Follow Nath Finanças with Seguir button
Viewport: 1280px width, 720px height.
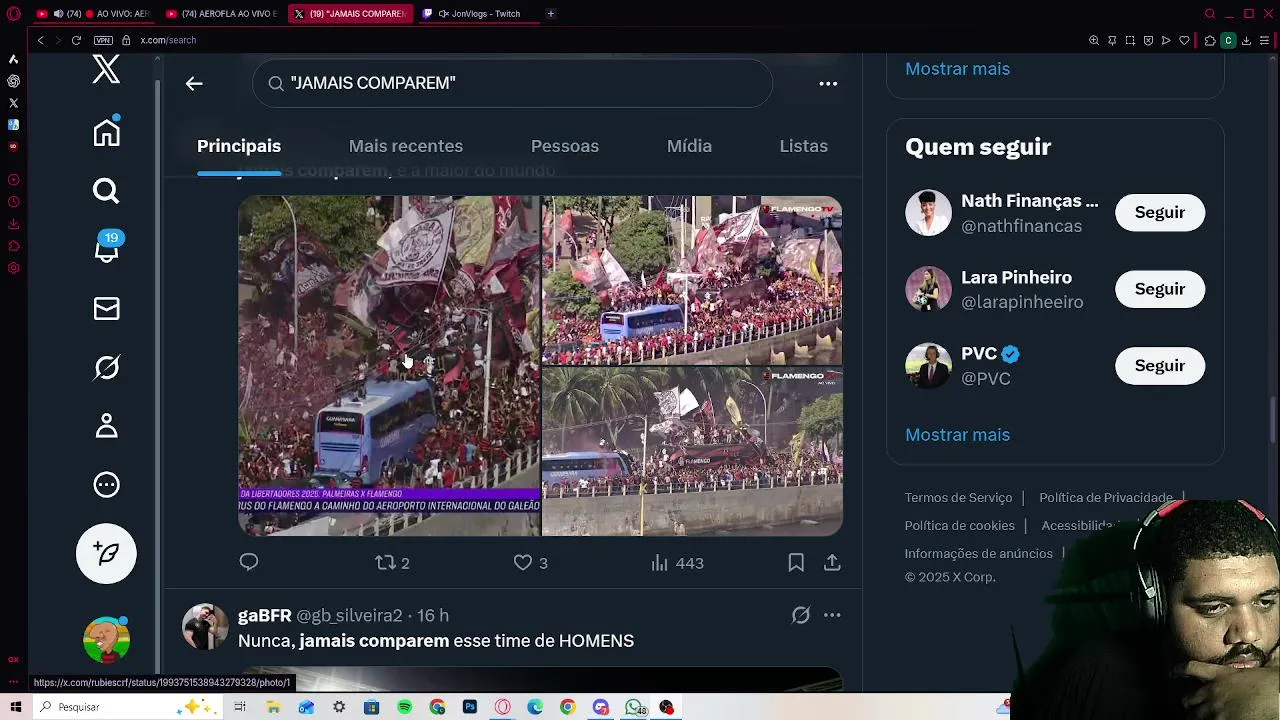(1160, 212)
